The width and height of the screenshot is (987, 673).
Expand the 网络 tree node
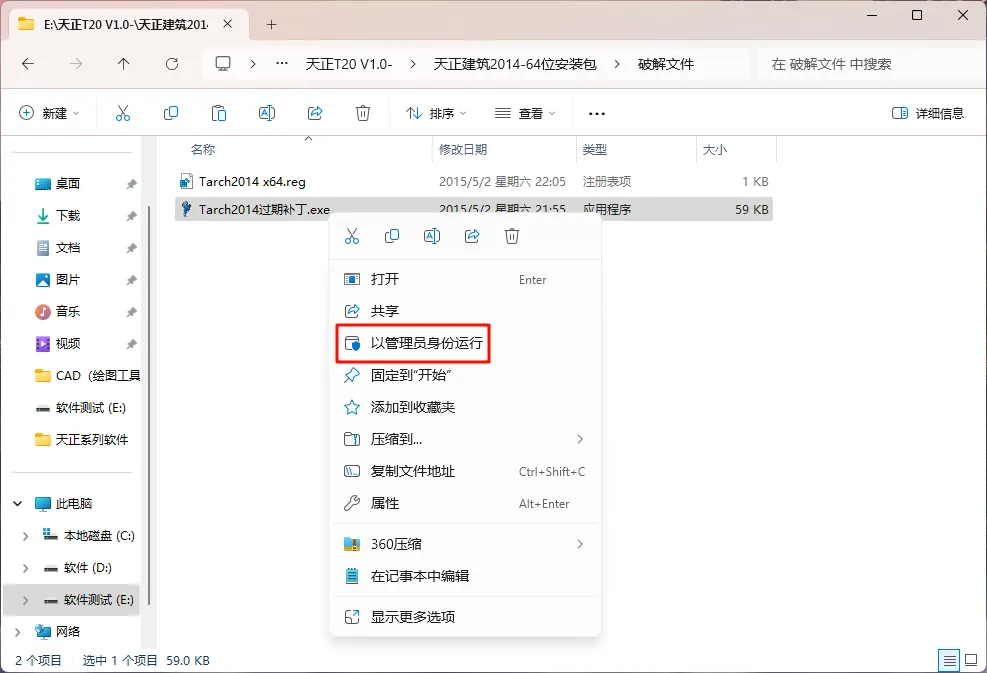coord(18,631)
